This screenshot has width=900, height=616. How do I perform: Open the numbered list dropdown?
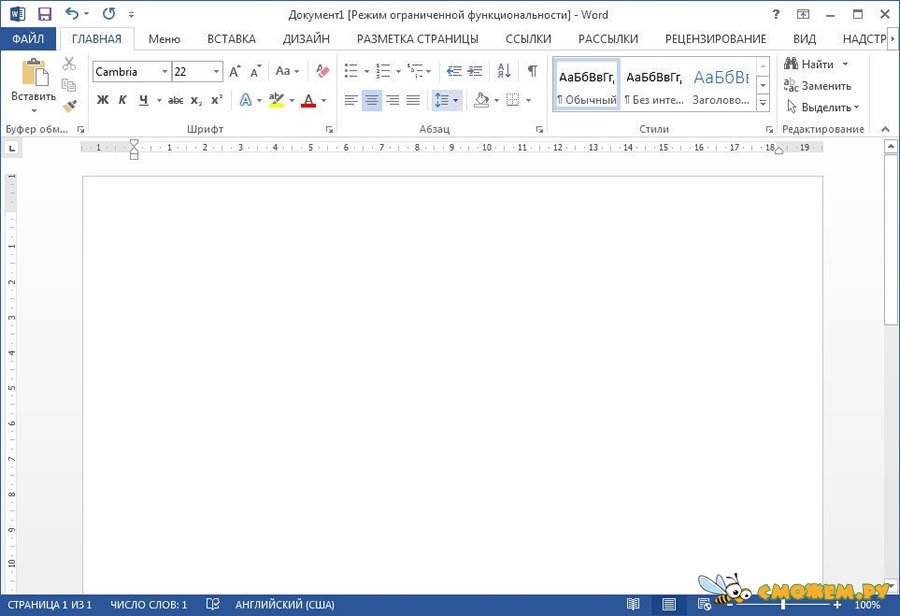(398, 72)
